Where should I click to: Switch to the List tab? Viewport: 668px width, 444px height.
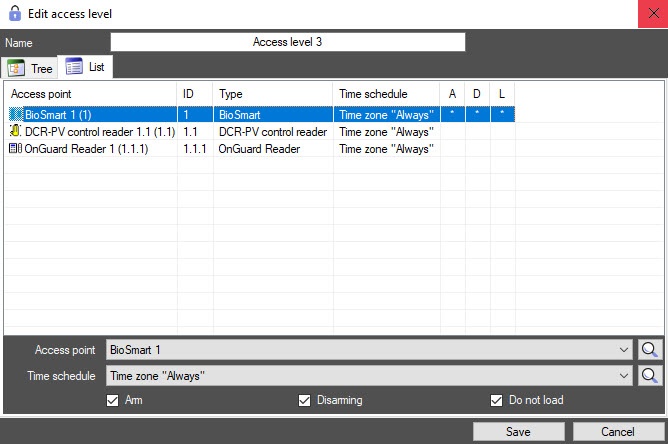pos(85,67)
